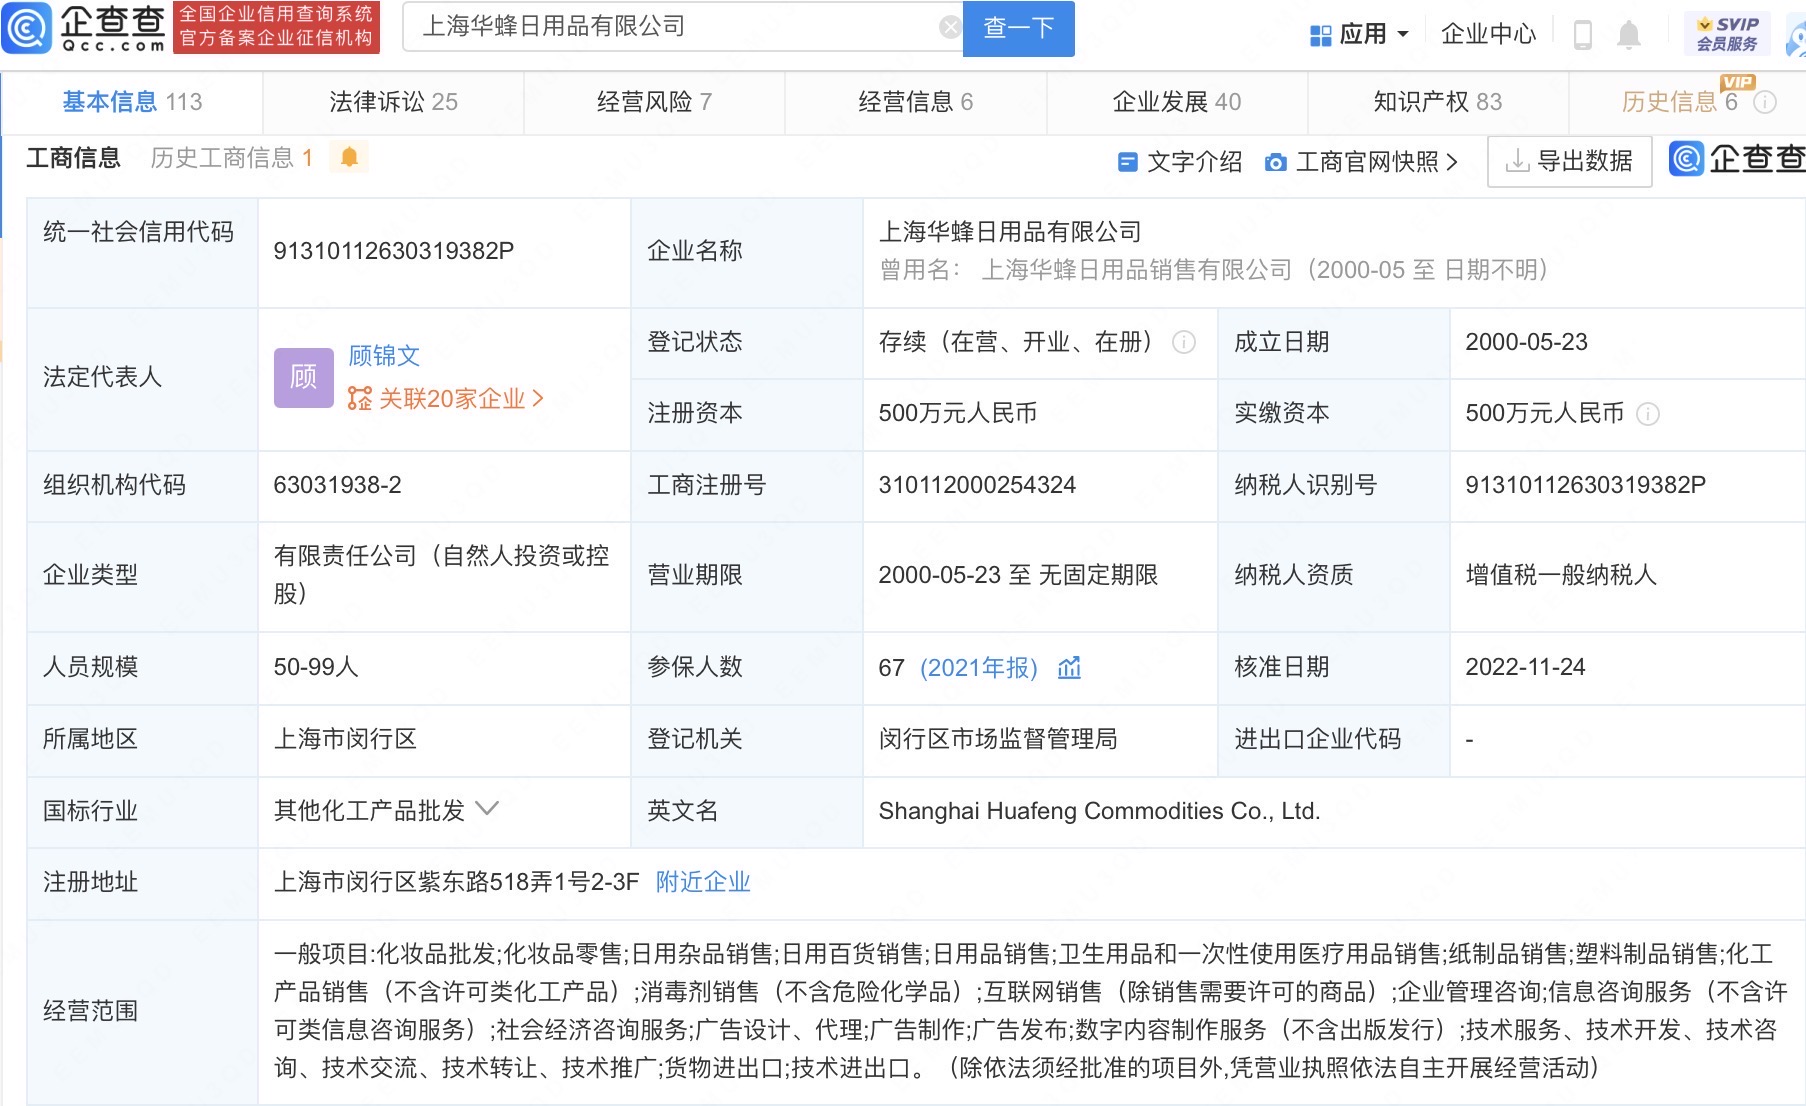Image resolution: width=1806 pixels, height=1106 pixels.
Task: Switch to 经营信息 6 tab
Action: click(915, 102)
